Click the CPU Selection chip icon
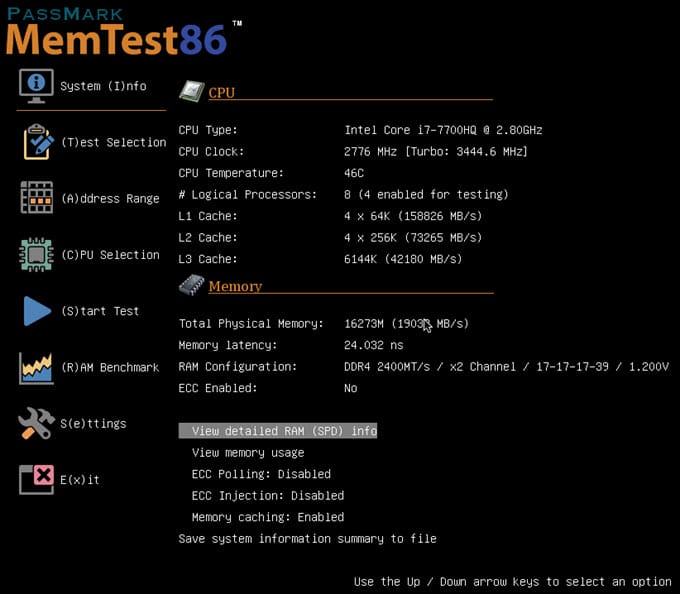This screenshot has height=594, width=680. tap(36, 255)
